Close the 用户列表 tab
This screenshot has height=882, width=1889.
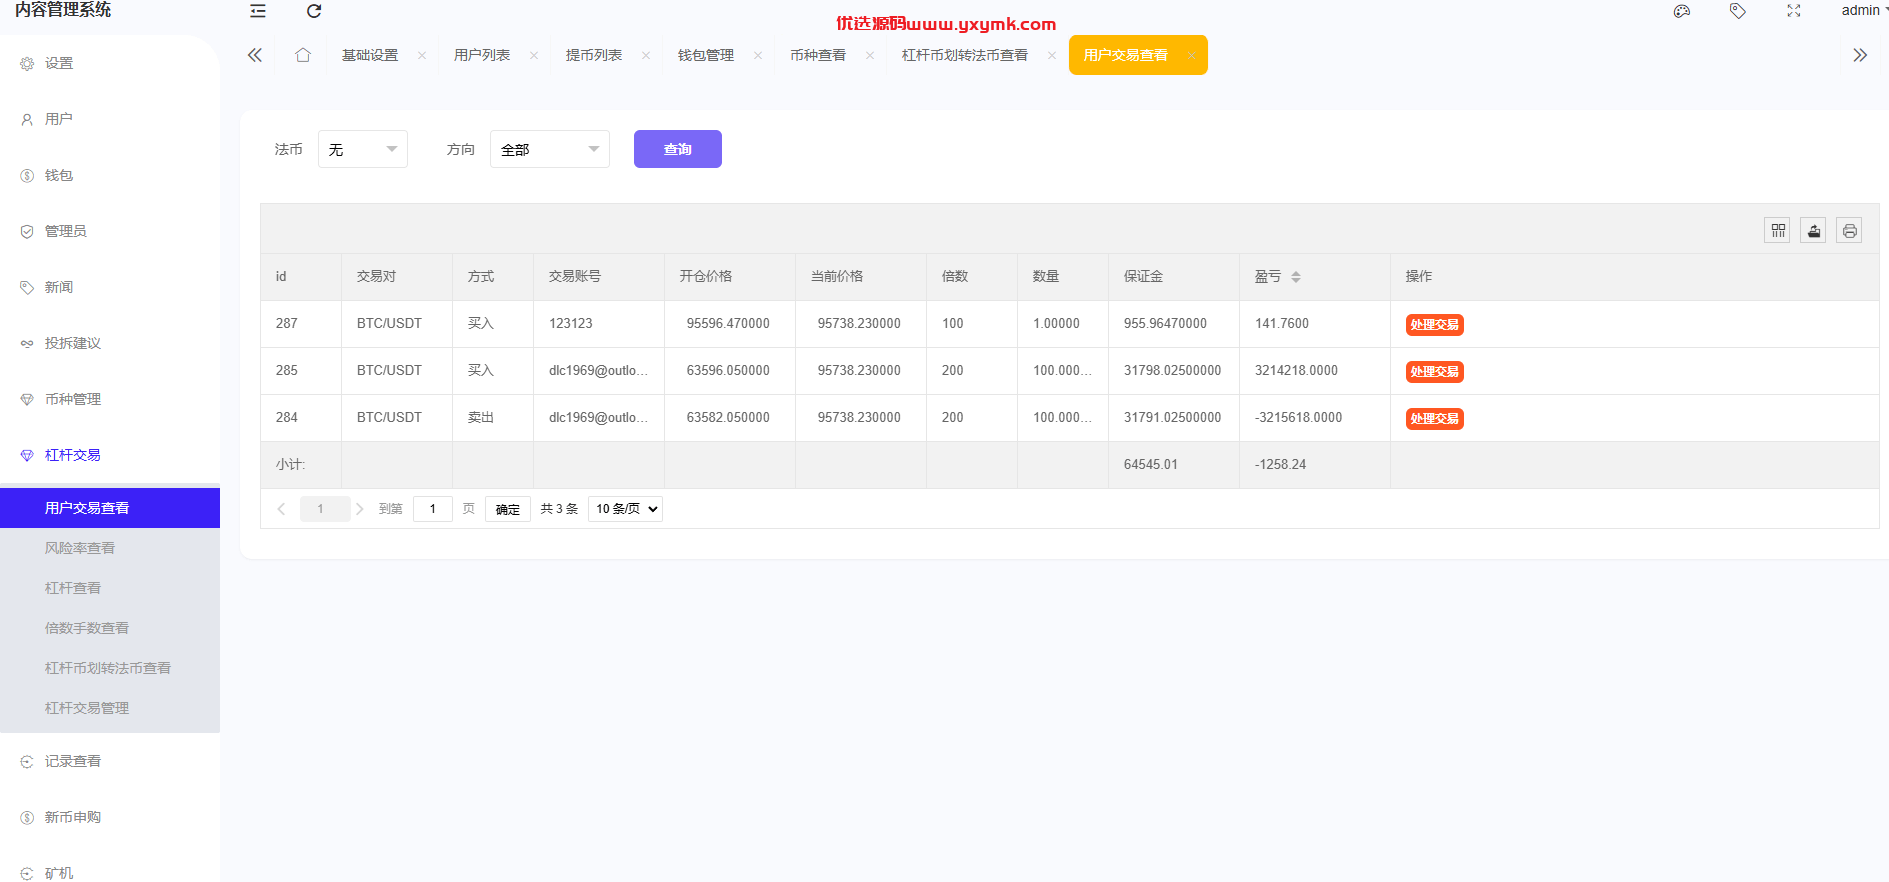pos(534,56)
